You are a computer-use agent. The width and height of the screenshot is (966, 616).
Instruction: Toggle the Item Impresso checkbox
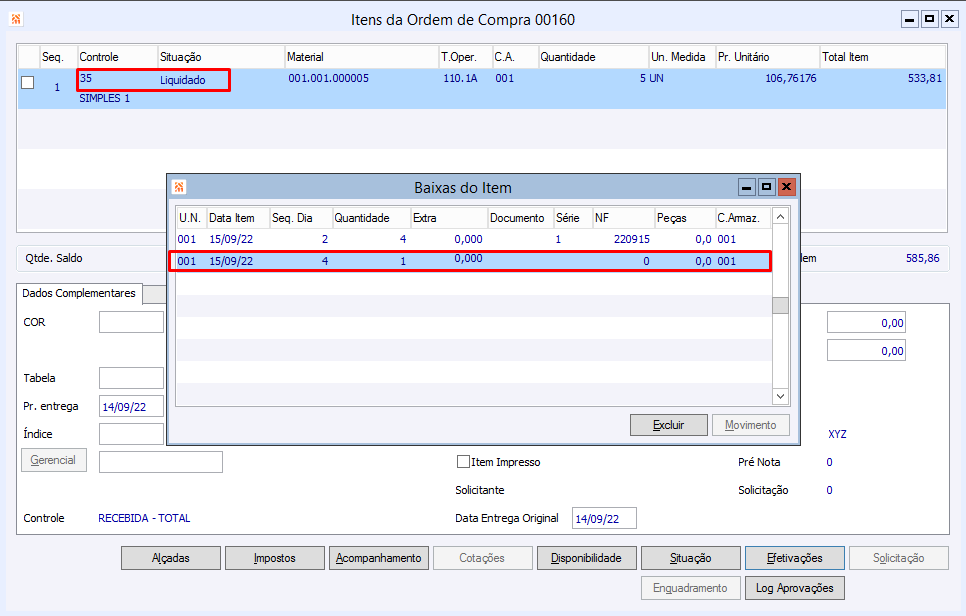pos(463,461)
